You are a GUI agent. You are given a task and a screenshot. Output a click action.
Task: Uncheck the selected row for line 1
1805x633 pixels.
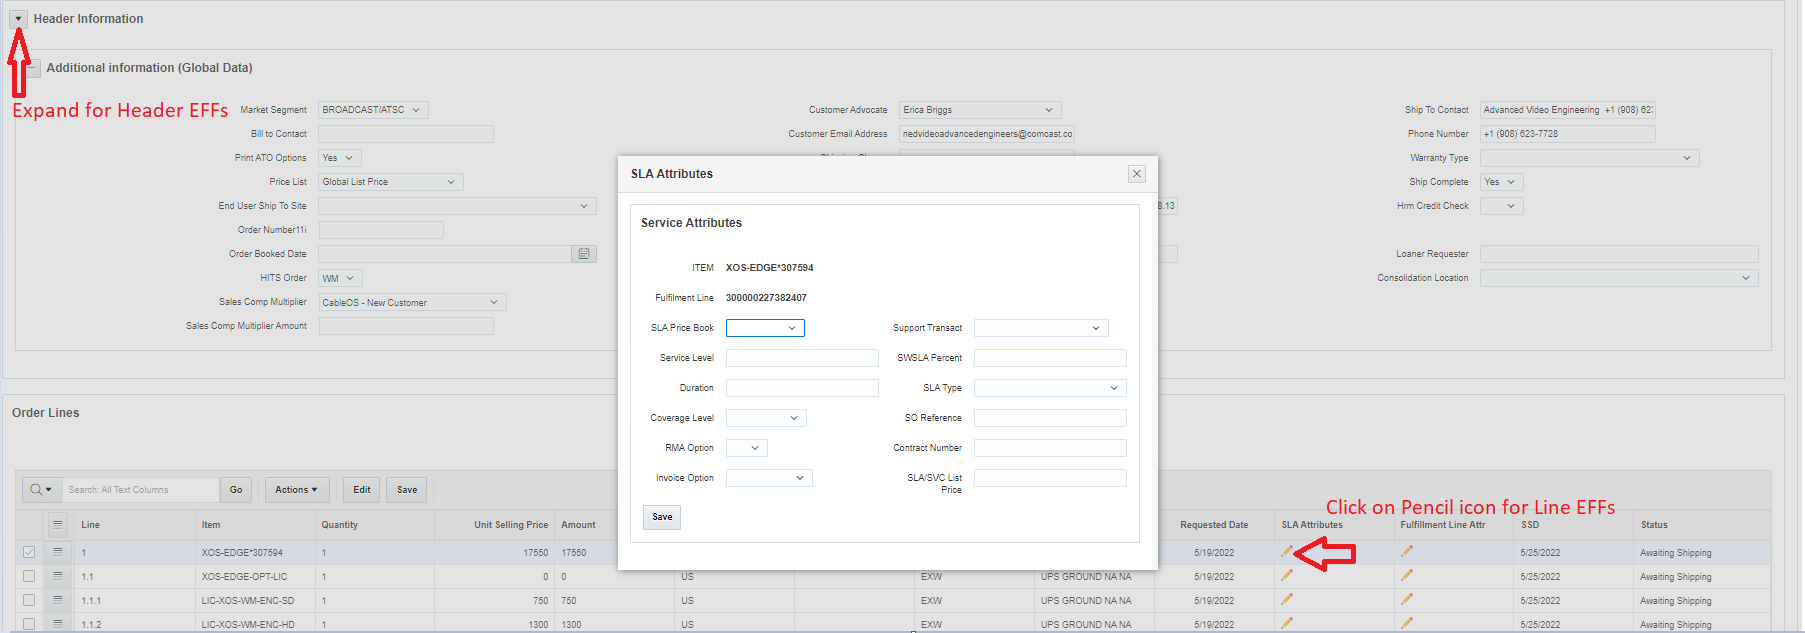(29, 552)
